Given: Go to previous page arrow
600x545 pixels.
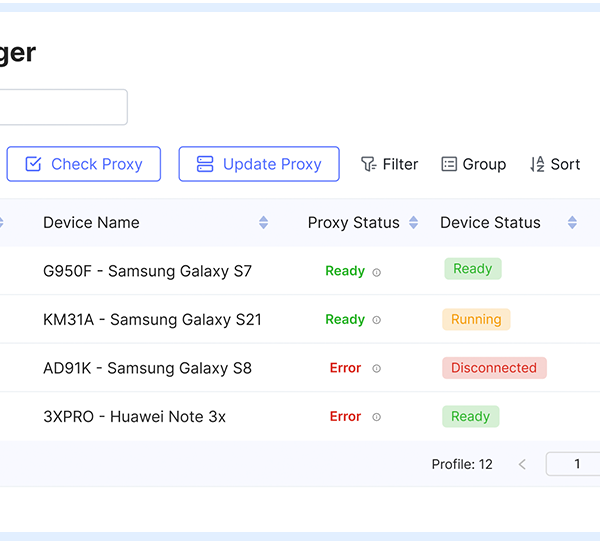Looking at the screenshot, I should point(522,465).
